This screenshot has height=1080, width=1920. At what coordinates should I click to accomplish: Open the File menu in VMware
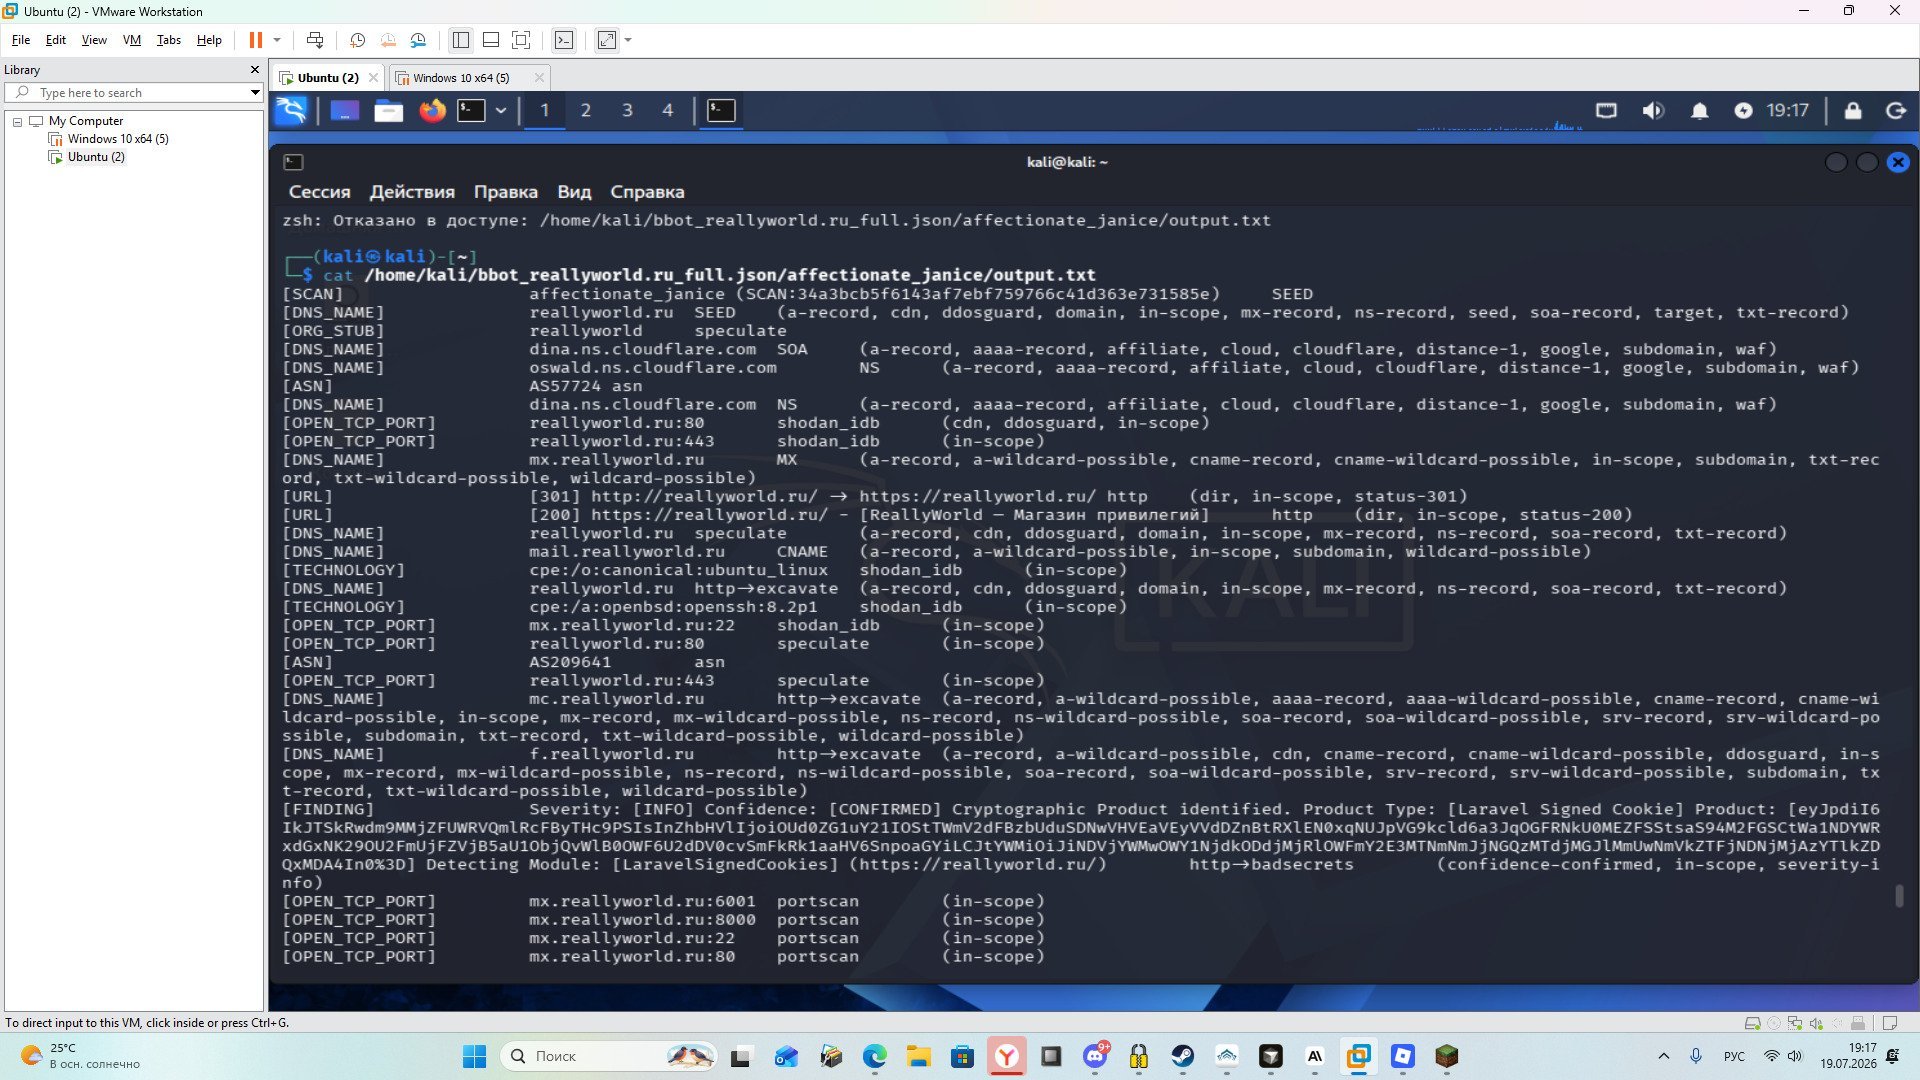tap(21, 40)
